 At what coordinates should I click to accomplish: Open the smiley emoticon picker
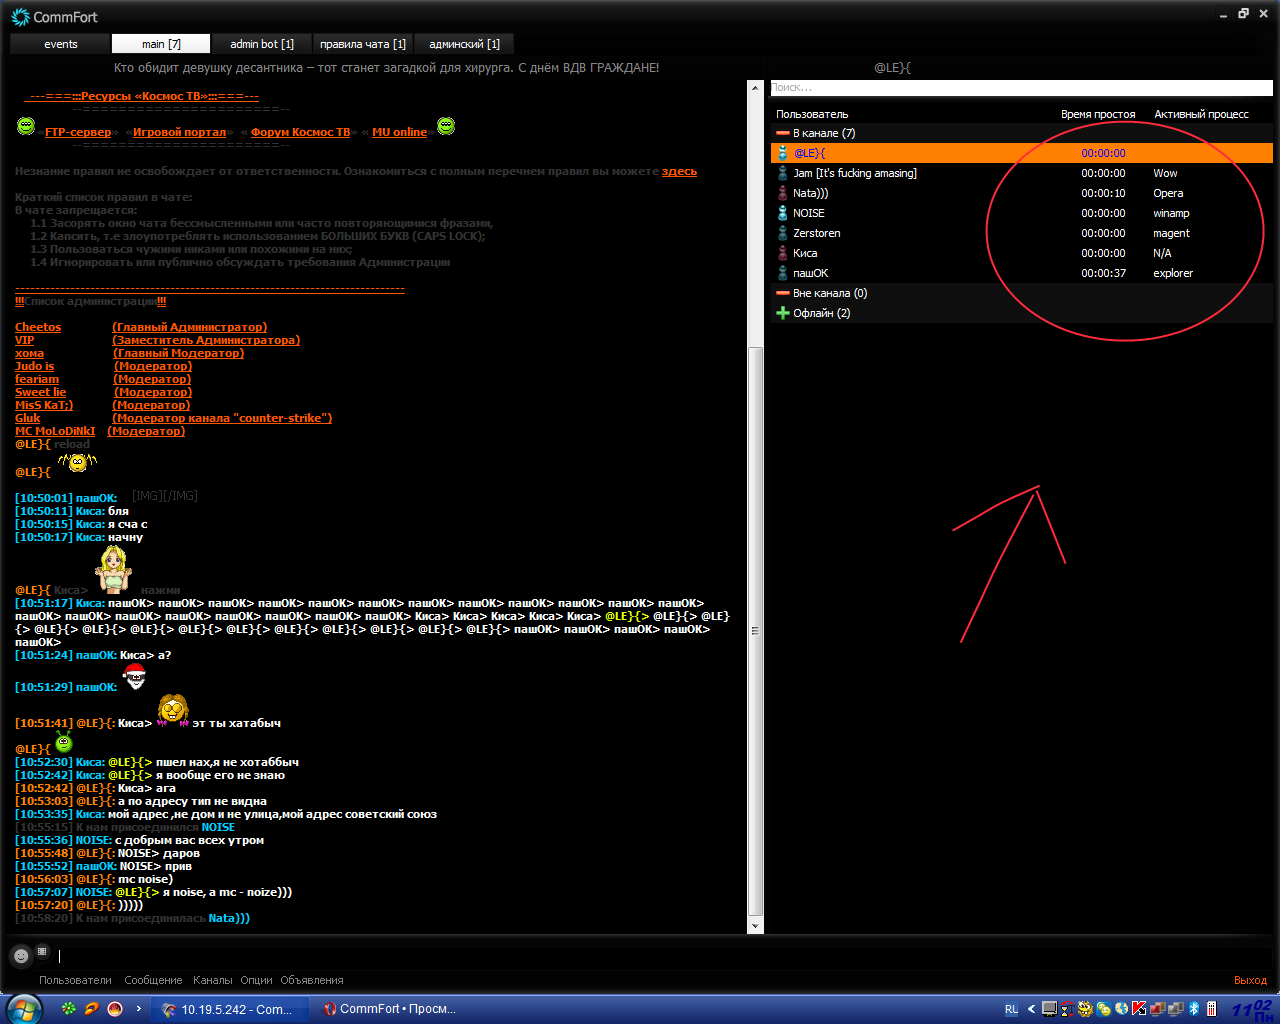tap(20, 955)
